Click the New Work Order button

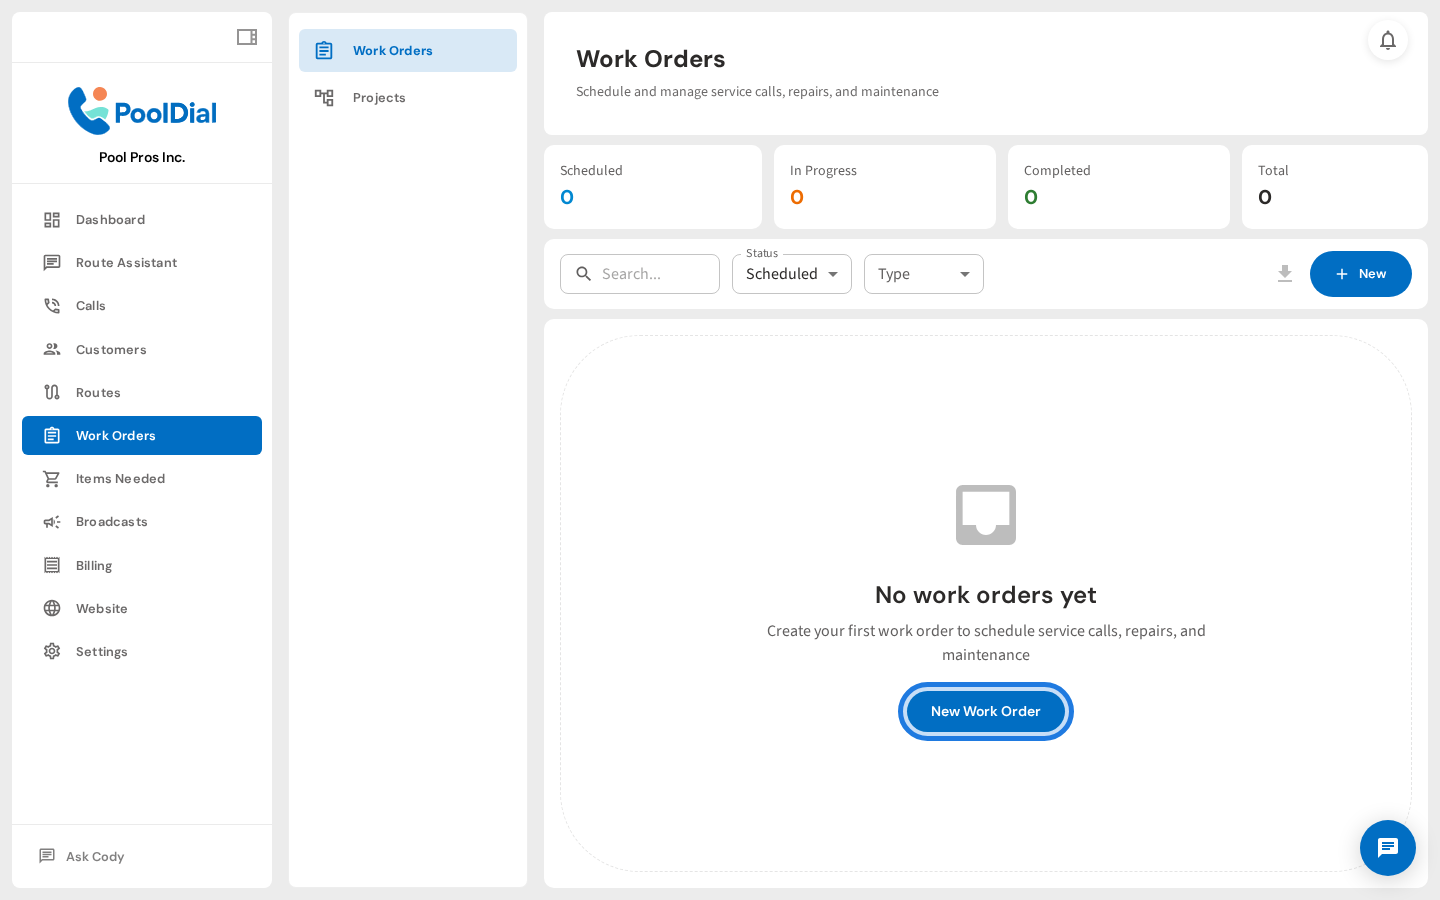click(985, 711)
